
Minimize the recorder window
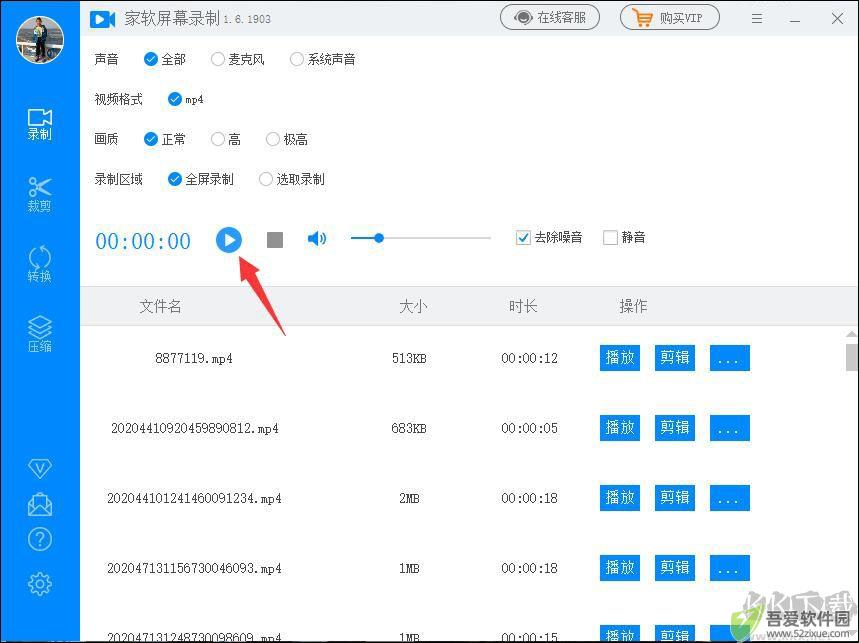pos(795,20)
